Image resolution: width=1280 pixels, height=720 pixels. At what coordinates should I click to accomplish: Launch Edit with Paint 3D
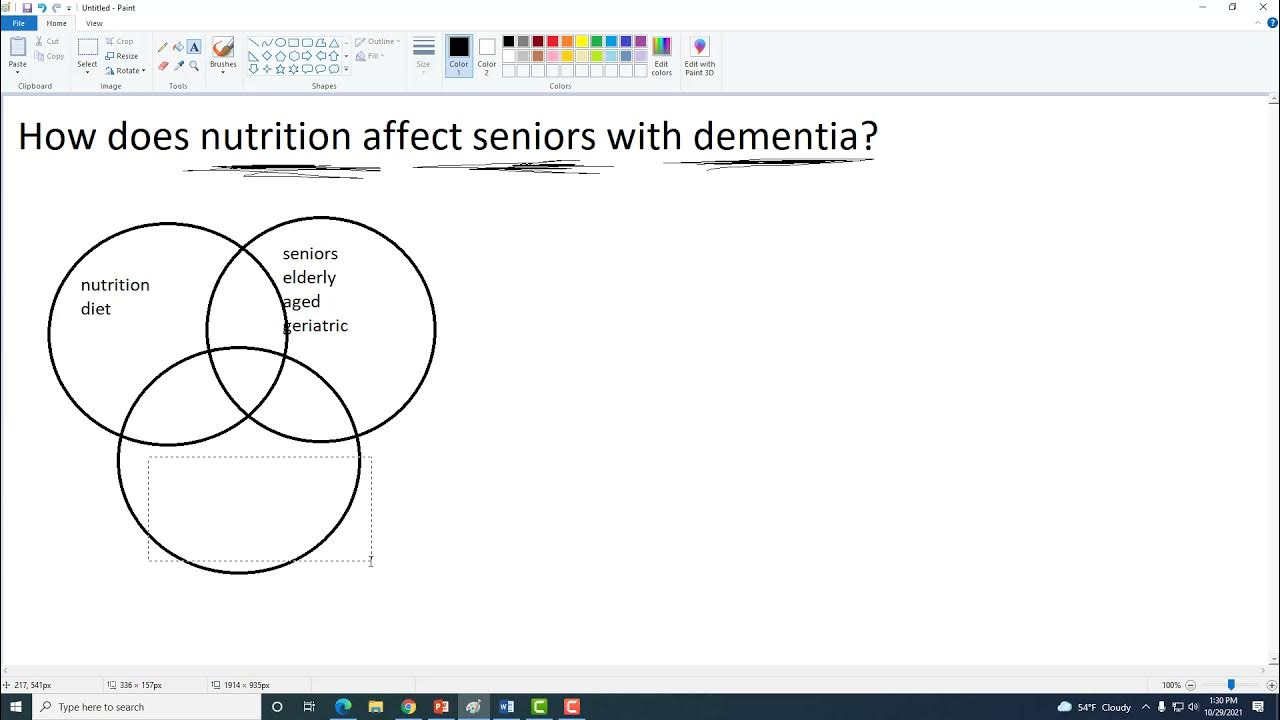(x=700, y=57)
